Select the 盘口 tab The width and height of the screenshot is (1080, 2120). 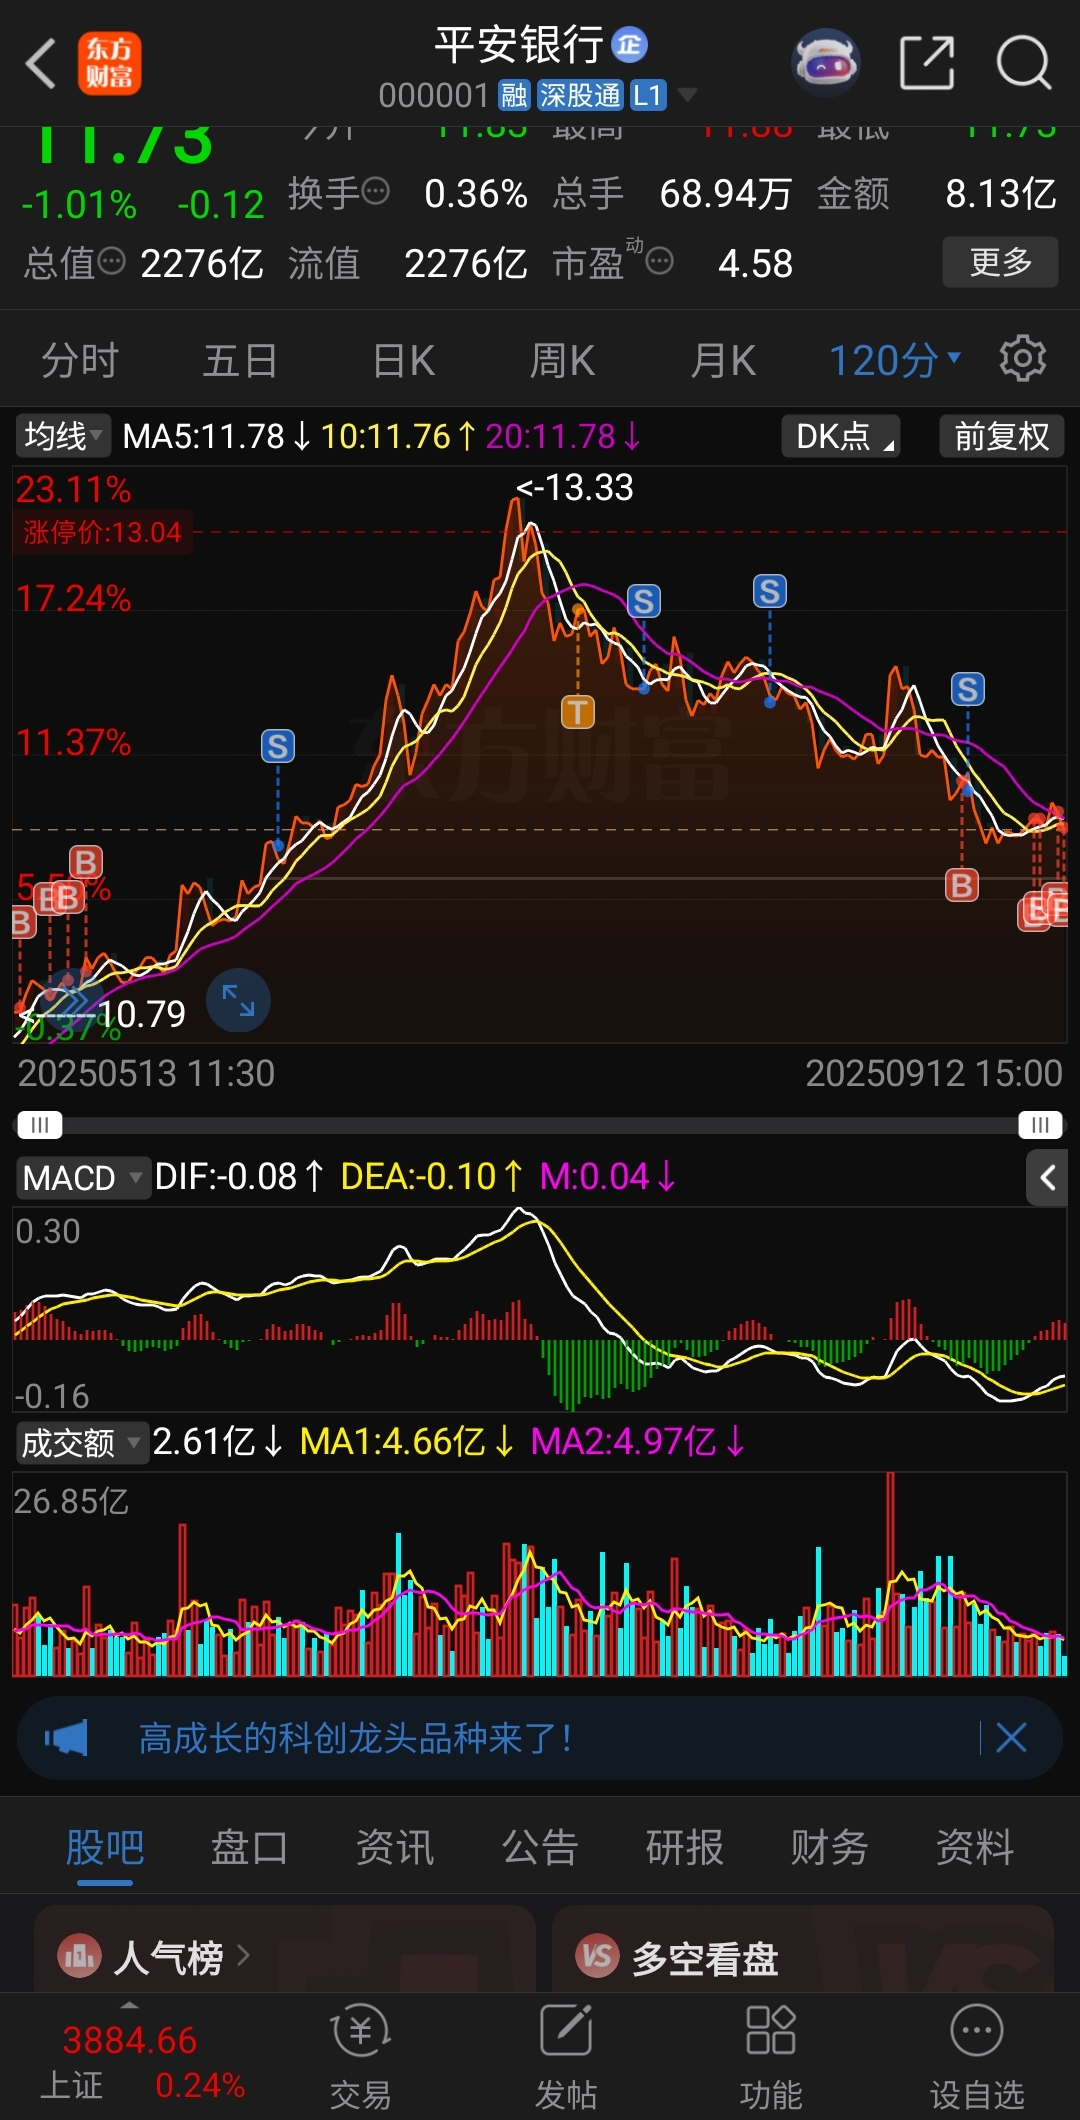click(249, 1847)
